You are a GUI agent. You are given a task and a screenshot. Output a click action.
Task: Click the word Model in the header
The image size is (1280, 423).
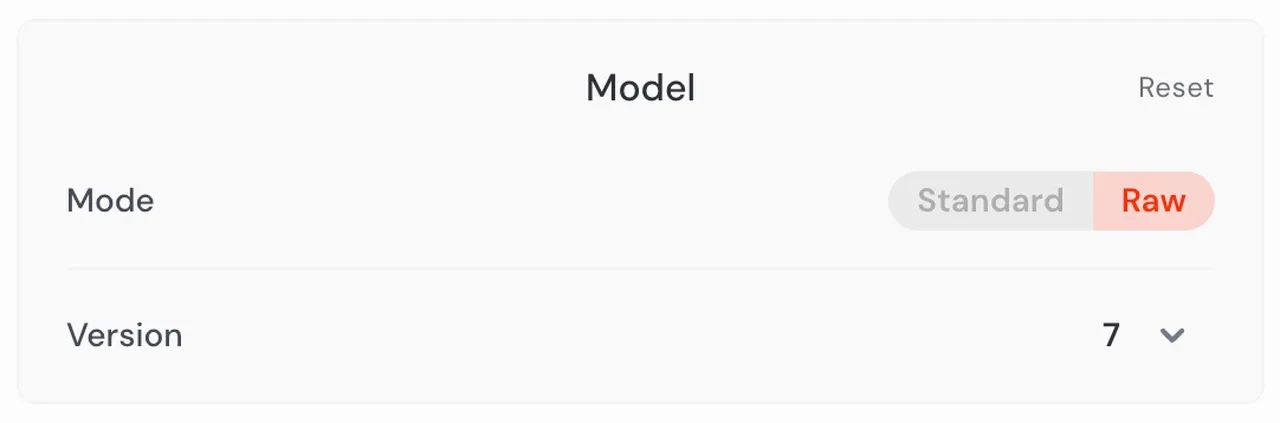coord(640,88)
